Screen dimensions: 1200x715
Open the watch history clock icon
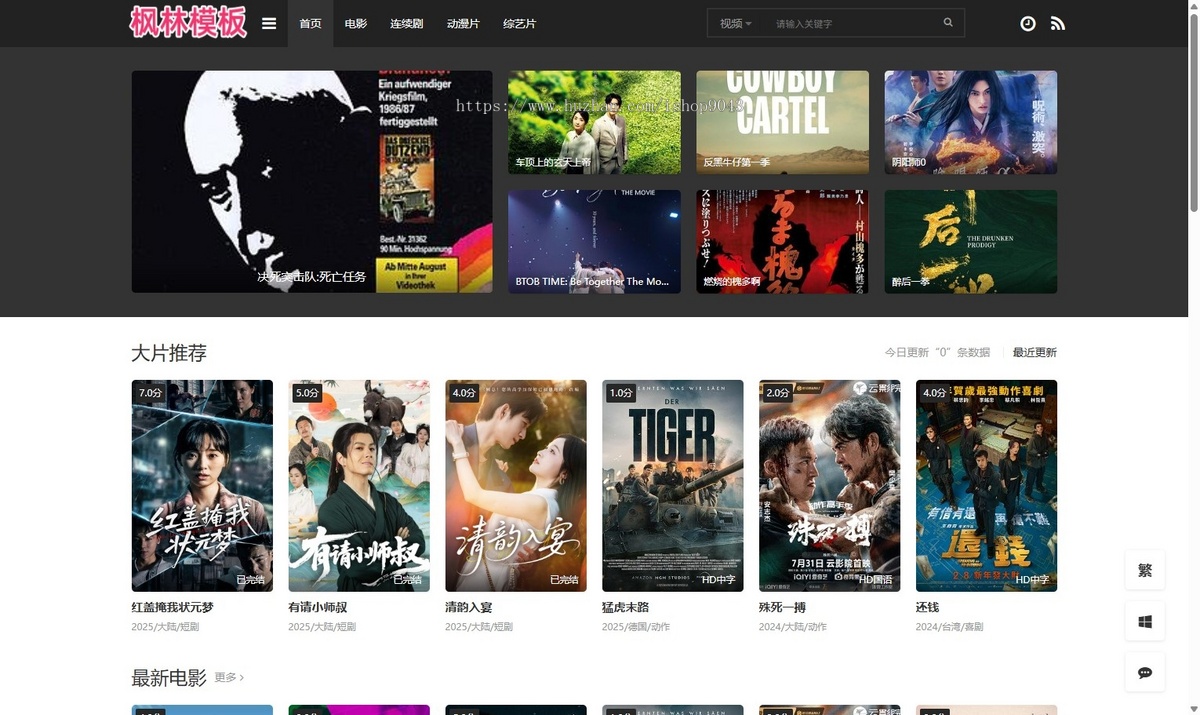tap(1028, 23)
